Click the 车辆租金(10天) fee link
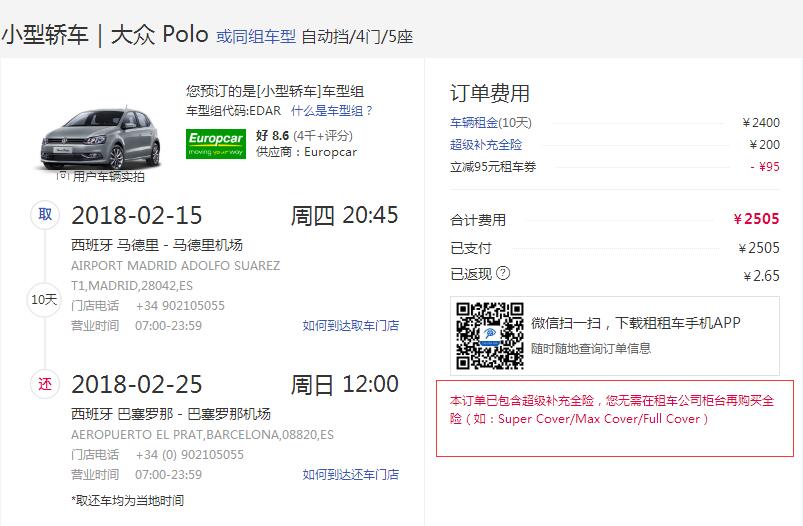 click(491, 123)
